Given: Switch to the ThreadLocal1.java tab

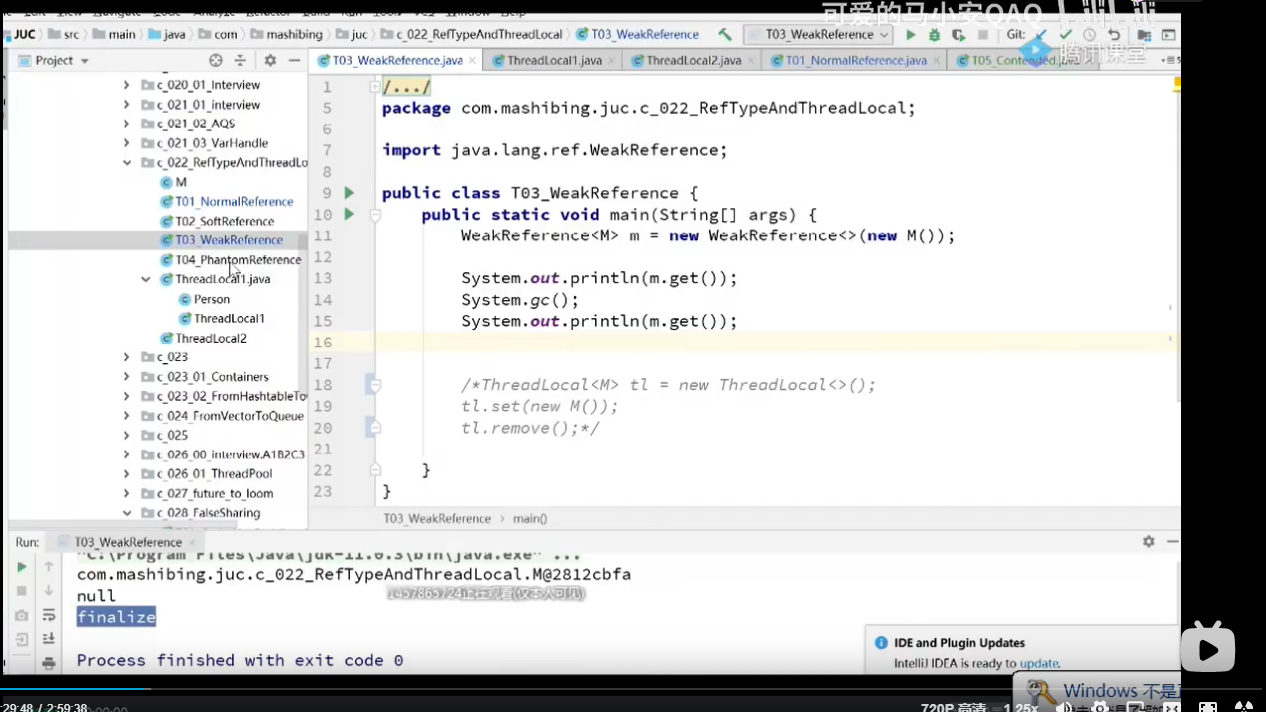Looking at the screenshot, I should click(x=554, y=60).
